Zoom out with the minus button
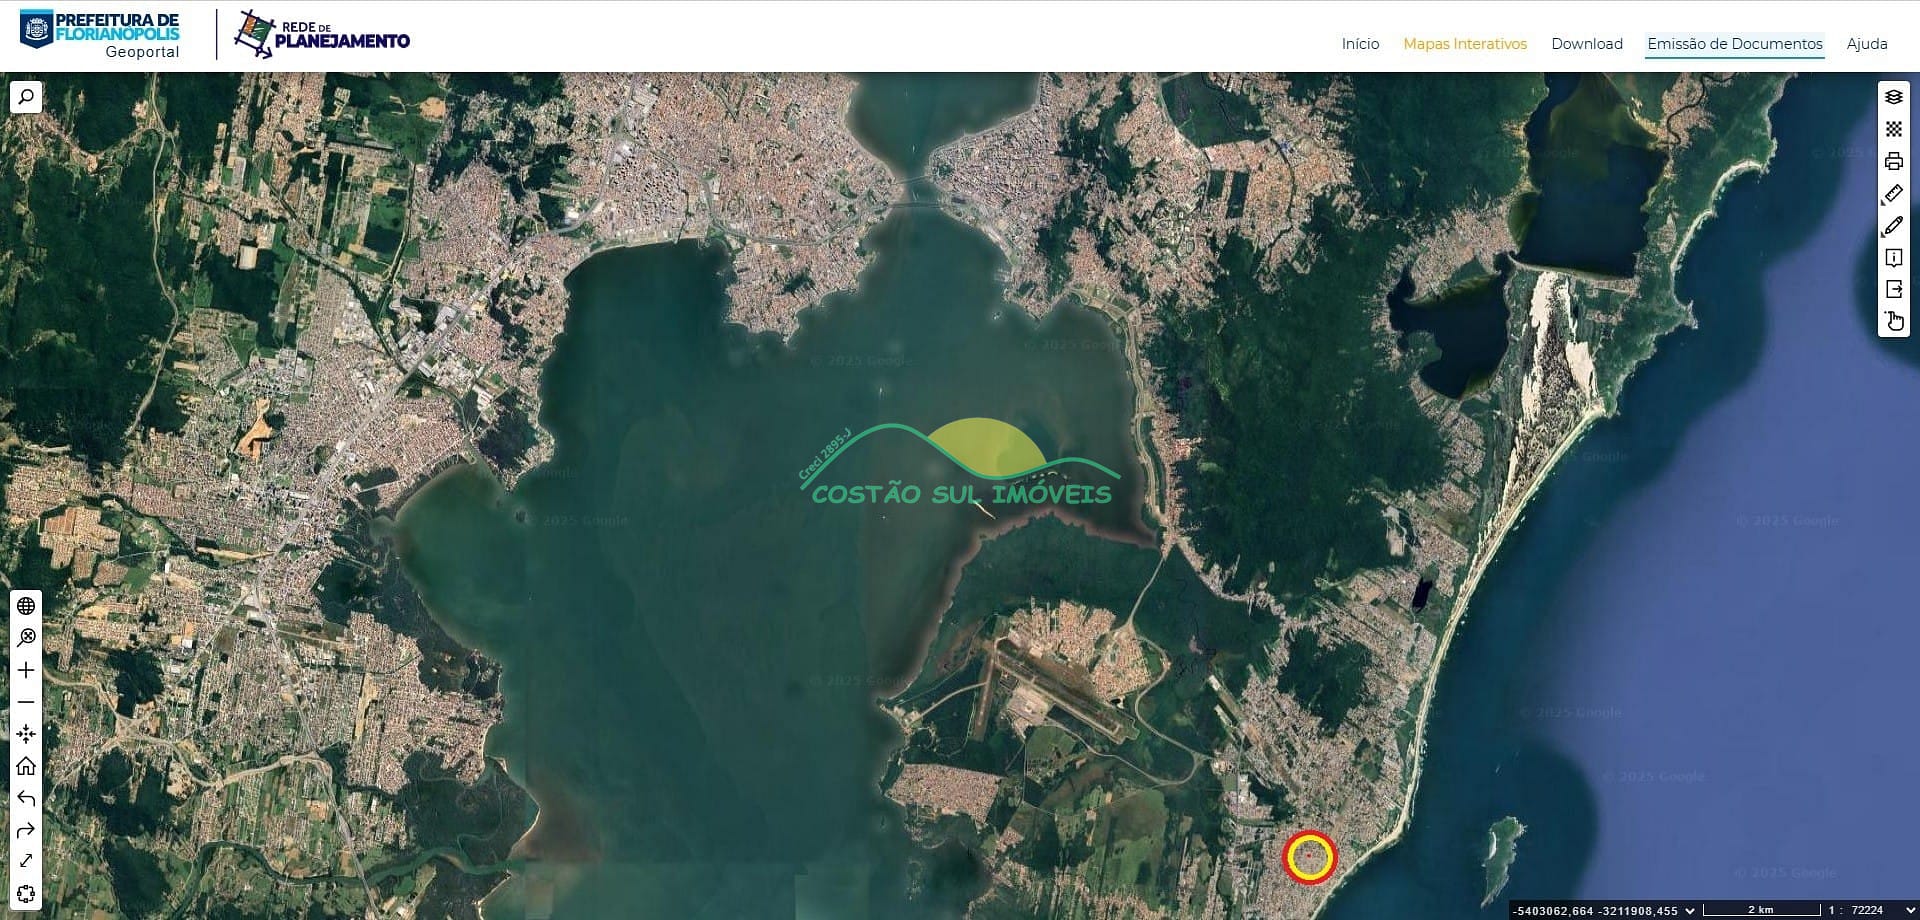 26,702
